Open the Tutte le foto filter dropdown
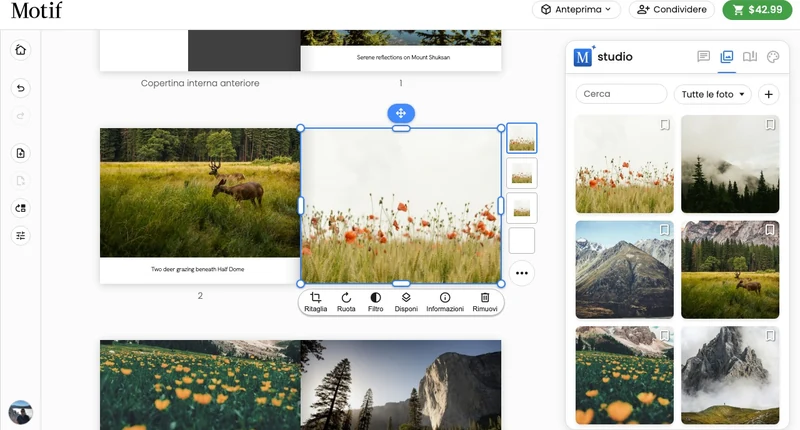 713,94
